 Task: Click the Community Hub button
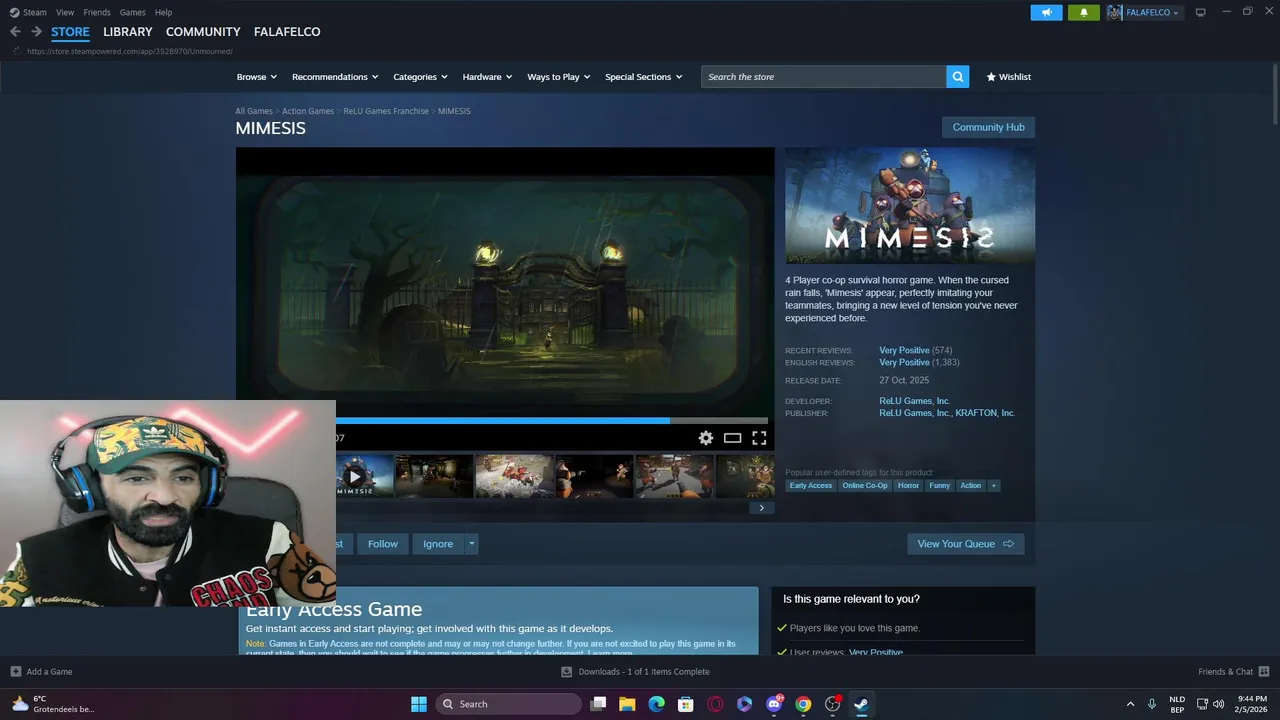[x=988, y=127]
